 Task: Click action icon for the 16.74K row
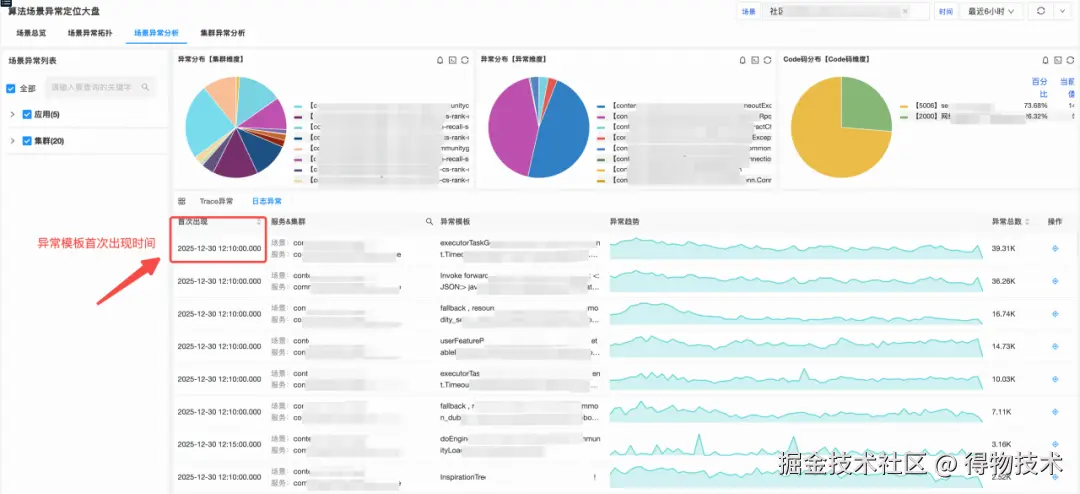click(1055, 313)
